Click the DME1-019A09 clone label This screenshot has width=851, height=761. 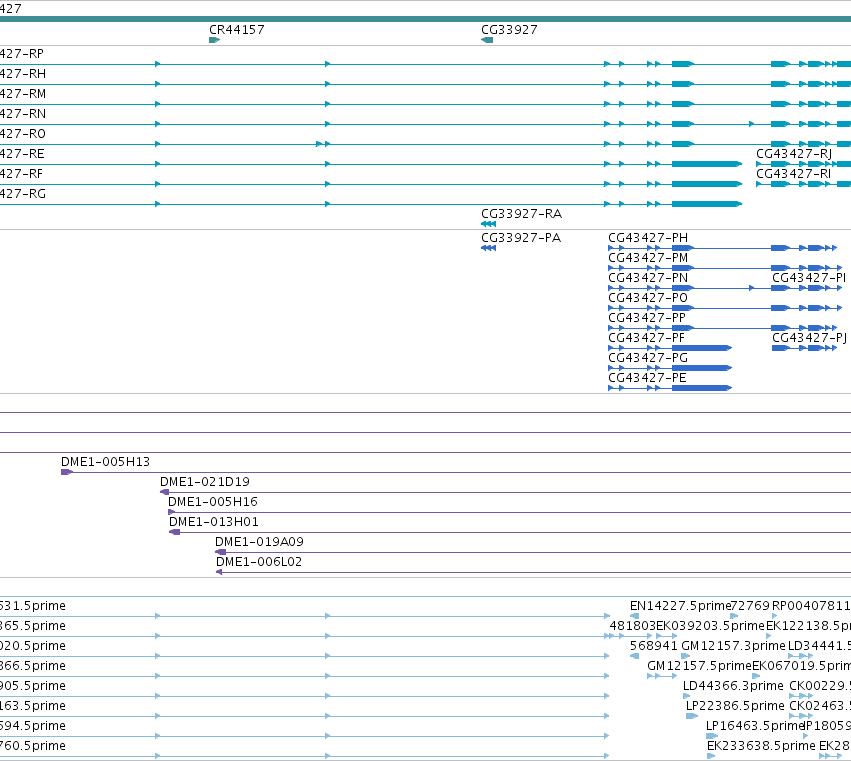tap(259, 542)
